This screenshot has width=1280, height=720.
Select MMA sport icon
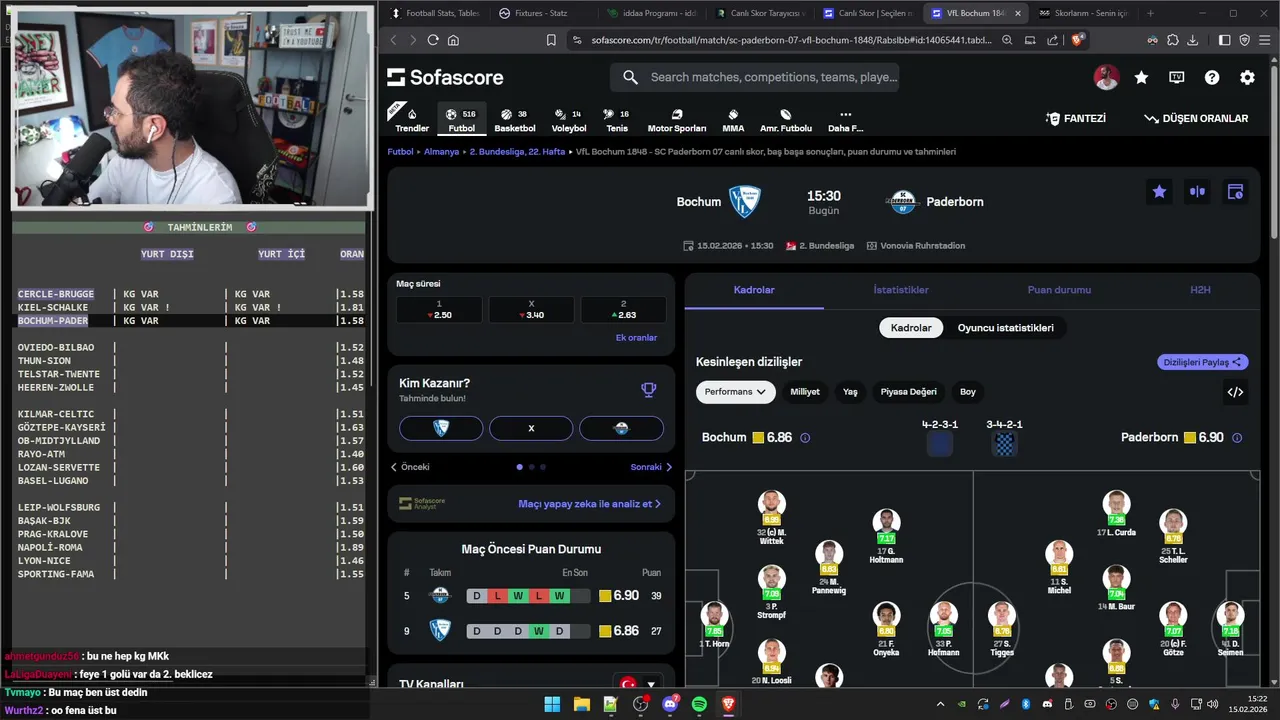click(733, 120)
